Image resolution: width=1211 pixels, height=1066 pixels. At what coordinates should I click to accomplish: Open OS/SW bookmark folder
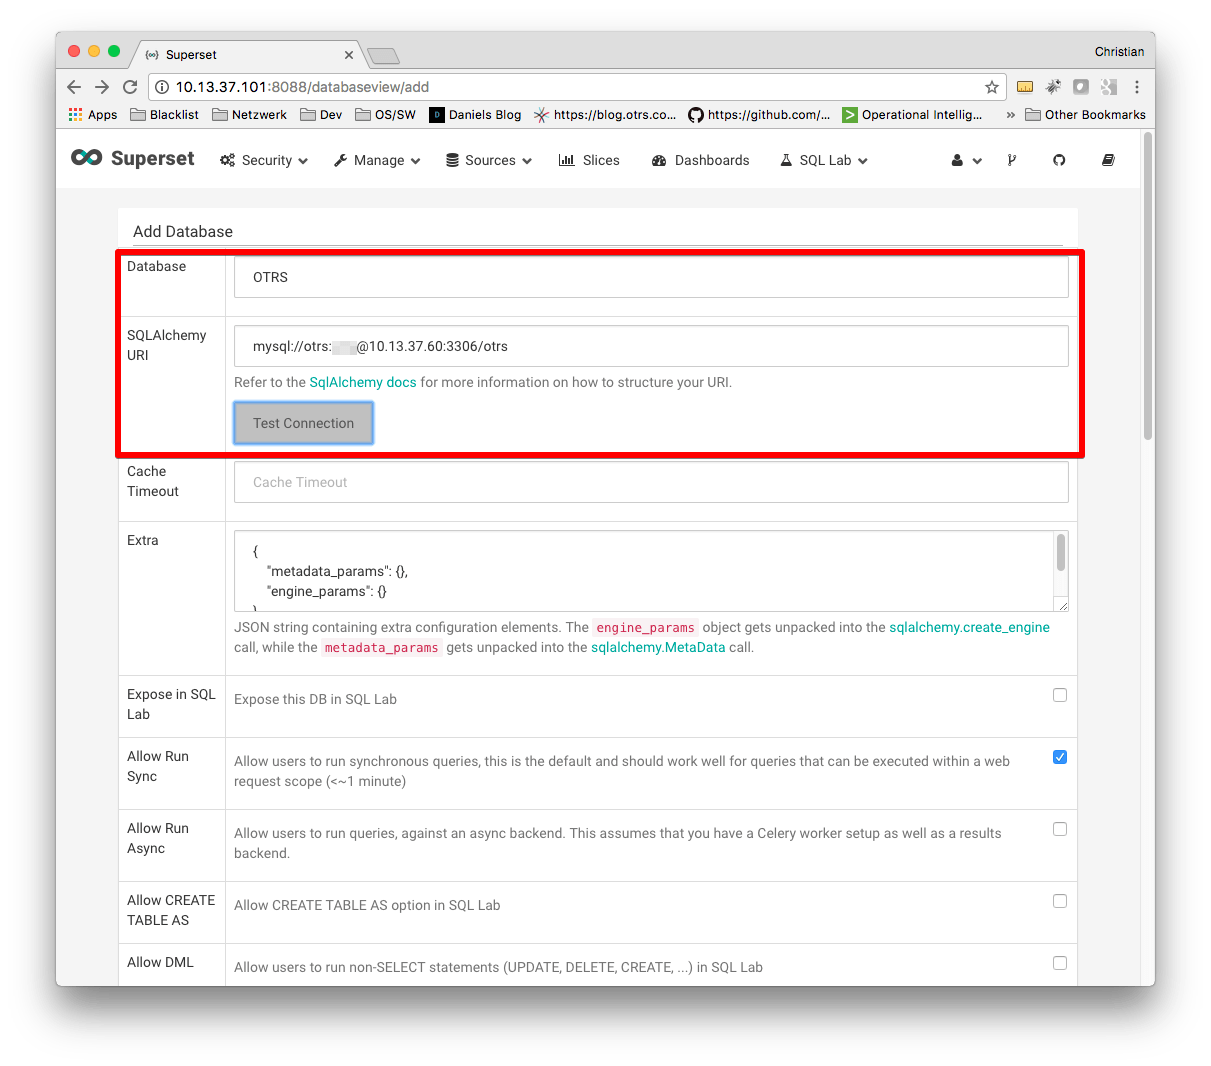385,115
